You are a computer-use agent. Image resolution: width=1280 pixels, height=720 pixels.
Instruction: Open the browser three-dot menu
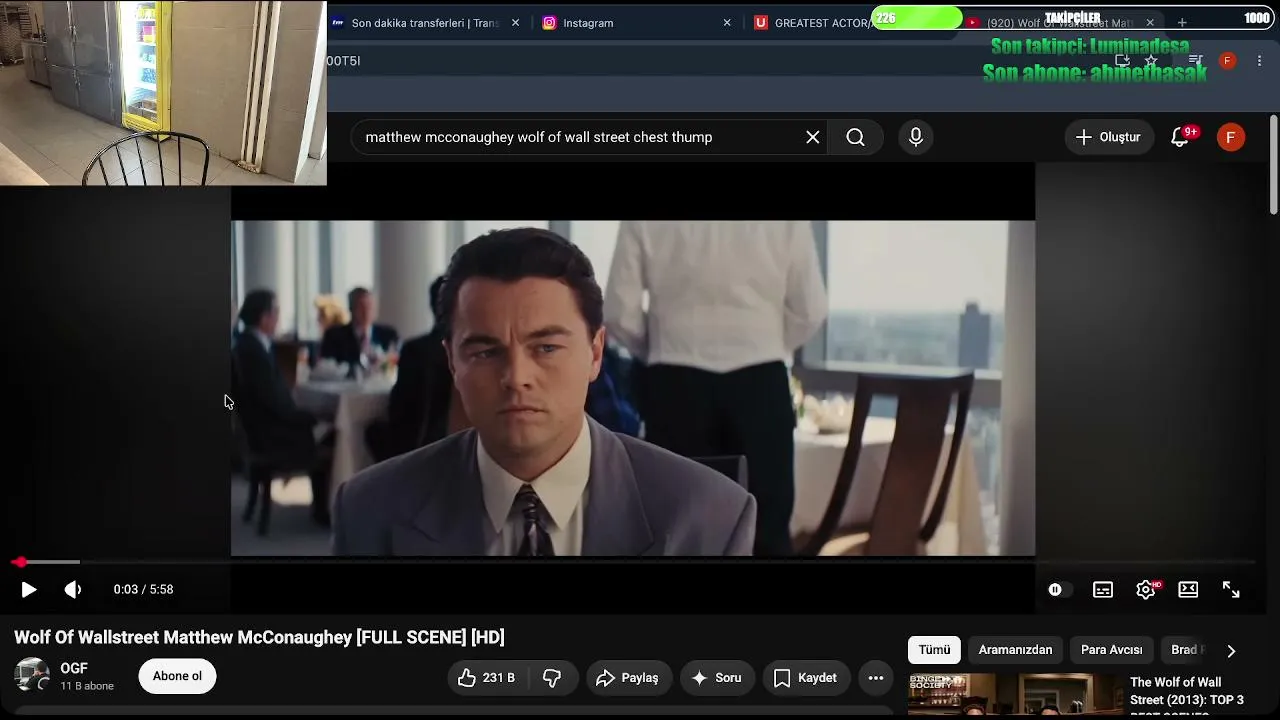click(1259, 61)
